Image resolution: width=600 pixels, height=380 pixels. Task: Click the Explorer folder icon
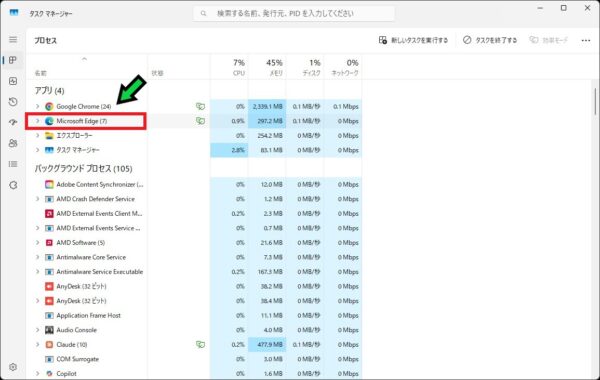pos(49,135)
